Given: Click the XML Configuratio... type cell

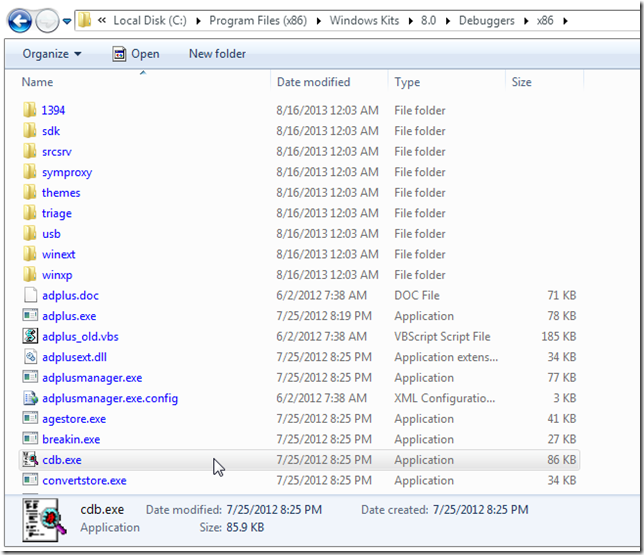Looking at the screenshot, I should coord(445,398).
